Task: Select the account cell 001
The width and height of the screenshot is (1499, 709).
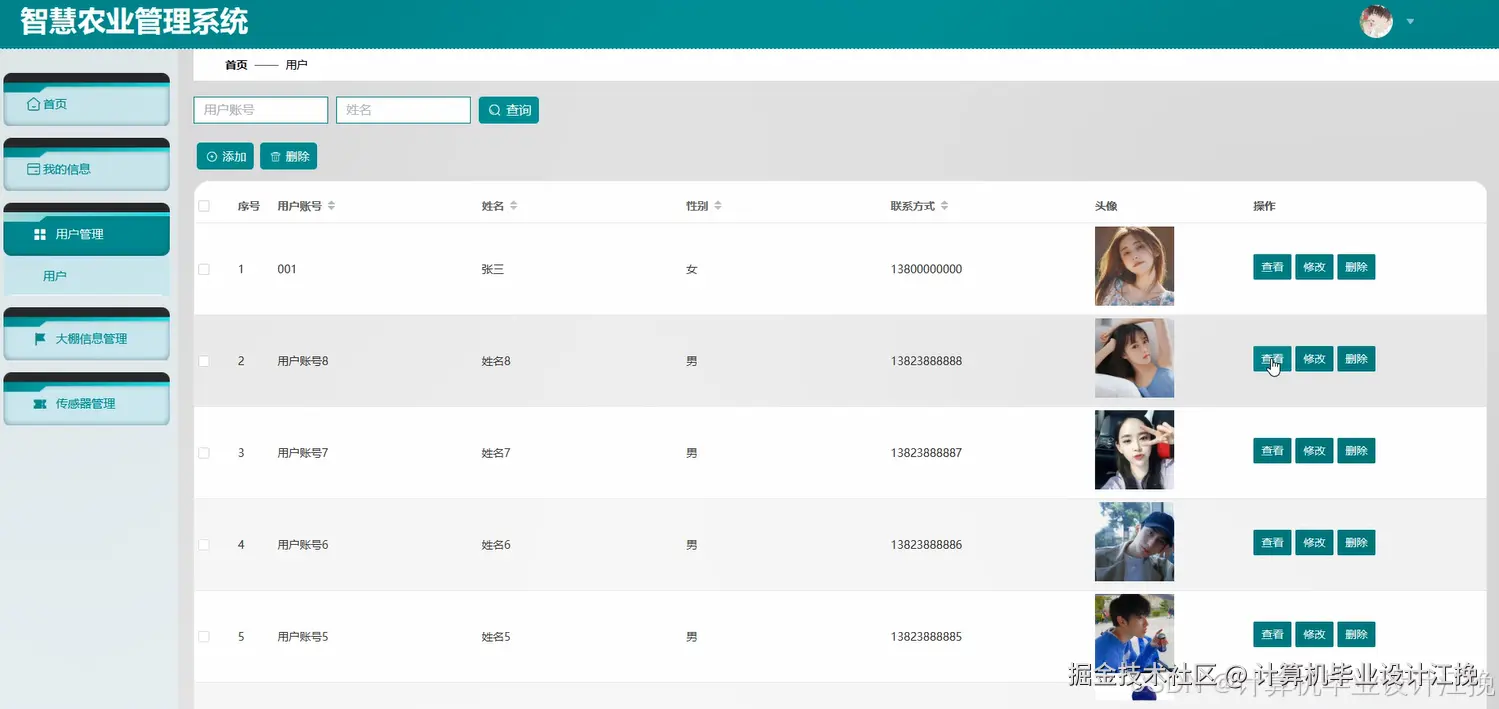Action: (x=287, y=269)
